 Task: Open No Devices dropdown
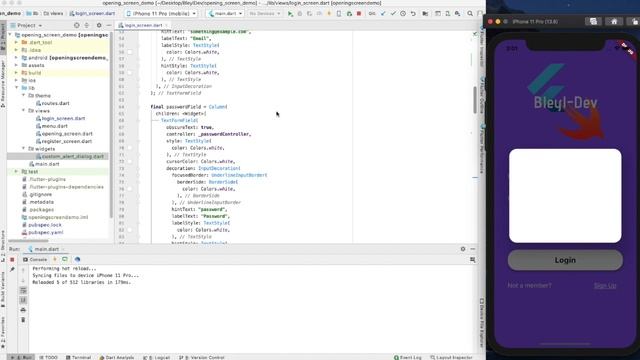coord(264,13)
